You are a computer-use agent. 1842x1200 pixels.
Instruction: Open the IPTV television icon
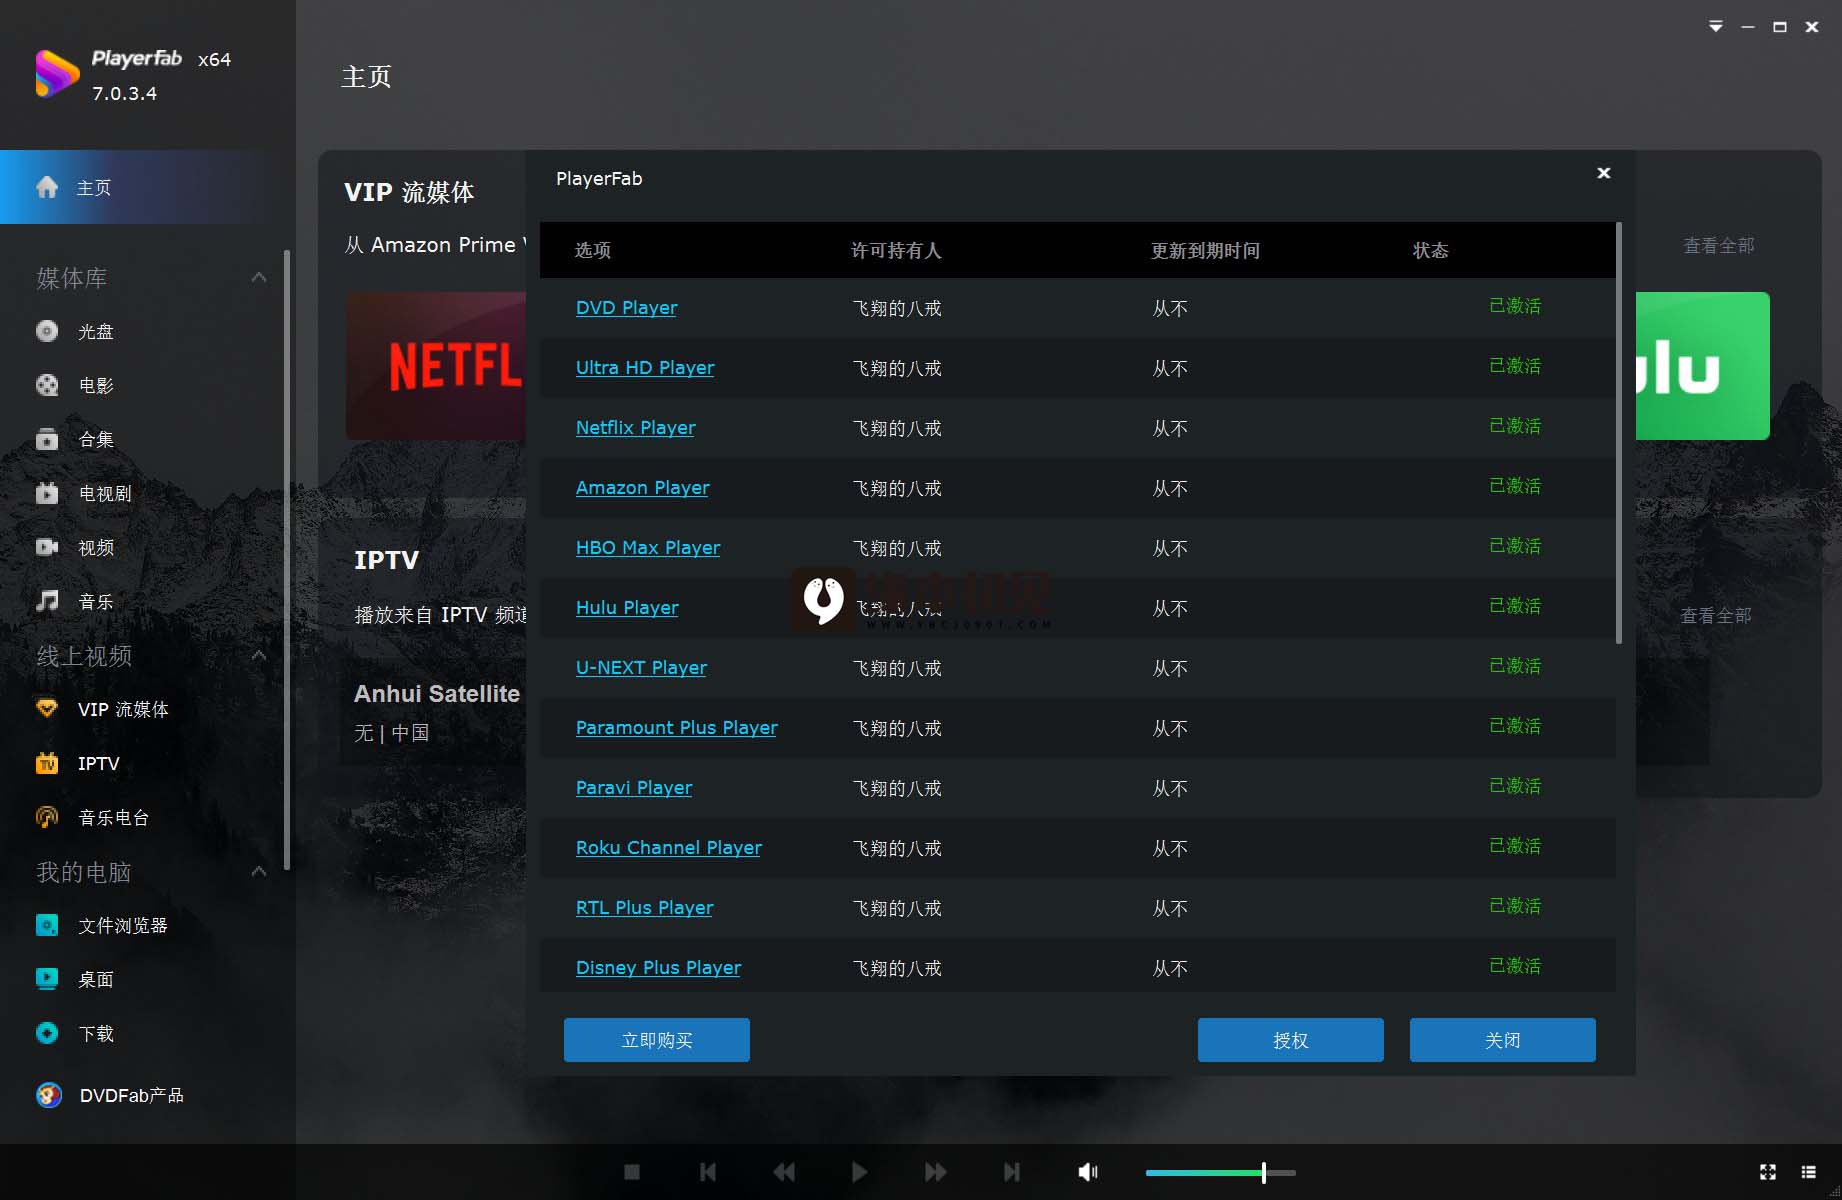[x=47, y=763]
